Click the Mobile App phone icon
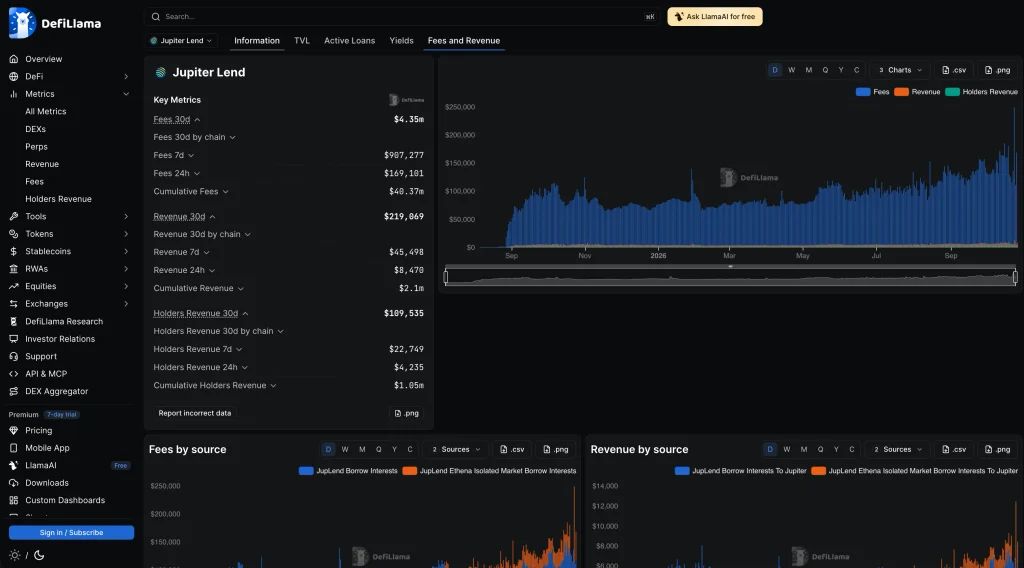The width and height of the screenshot is (1024, 568). tap(14, 448)
